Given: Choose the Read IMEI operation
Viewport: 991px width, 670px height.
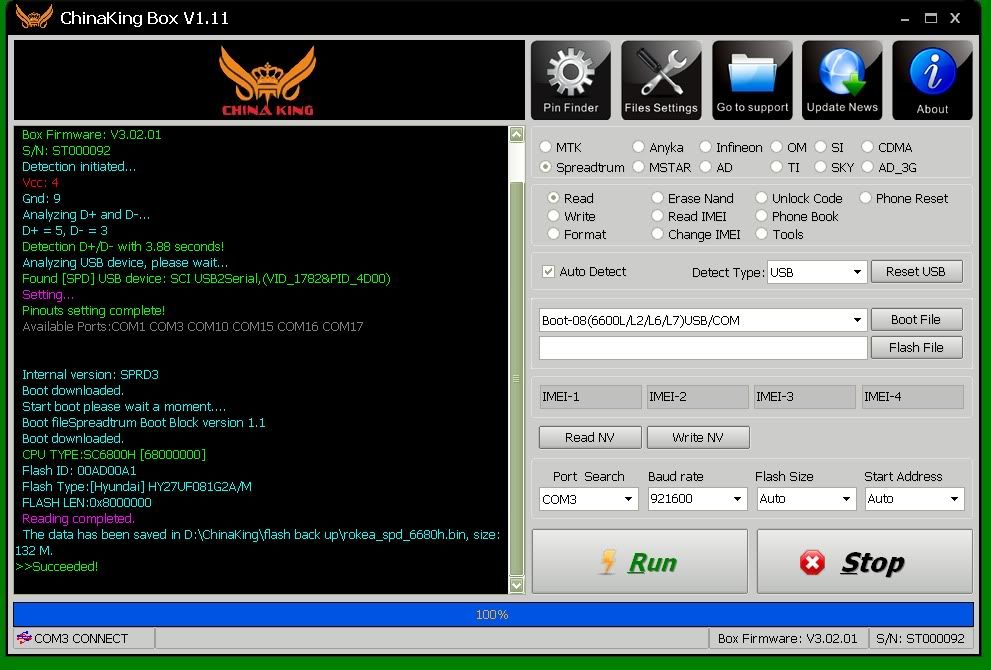Looking at the screenshot, I should click(657, 216).
